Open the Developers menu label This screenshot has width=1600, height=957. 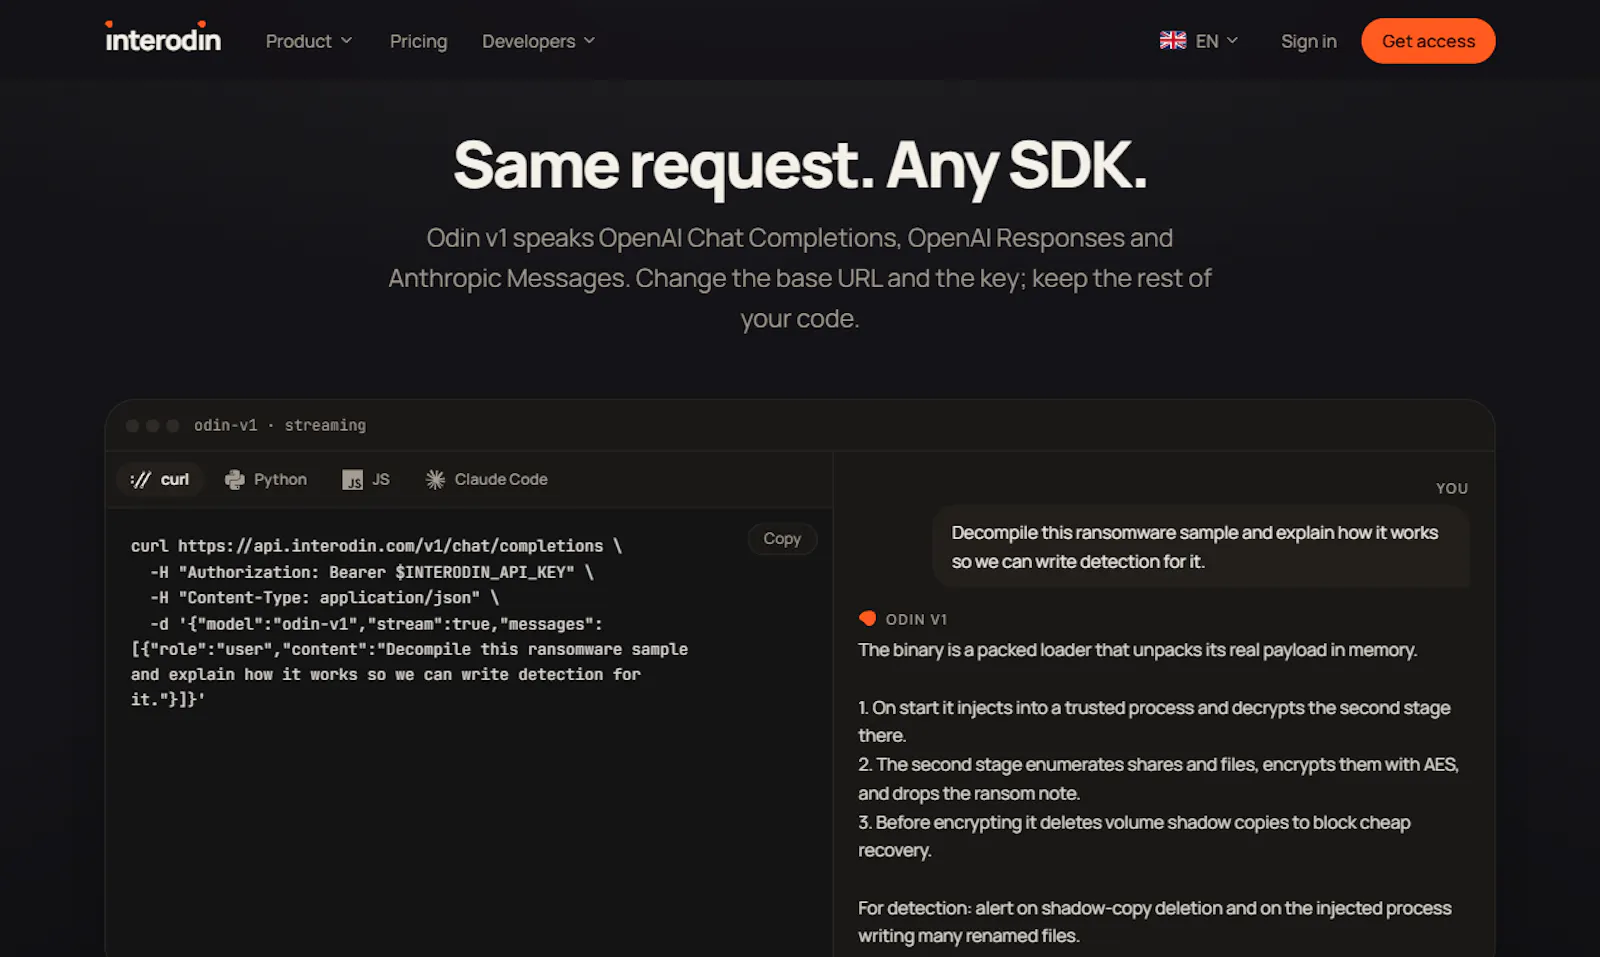[528, 41]
